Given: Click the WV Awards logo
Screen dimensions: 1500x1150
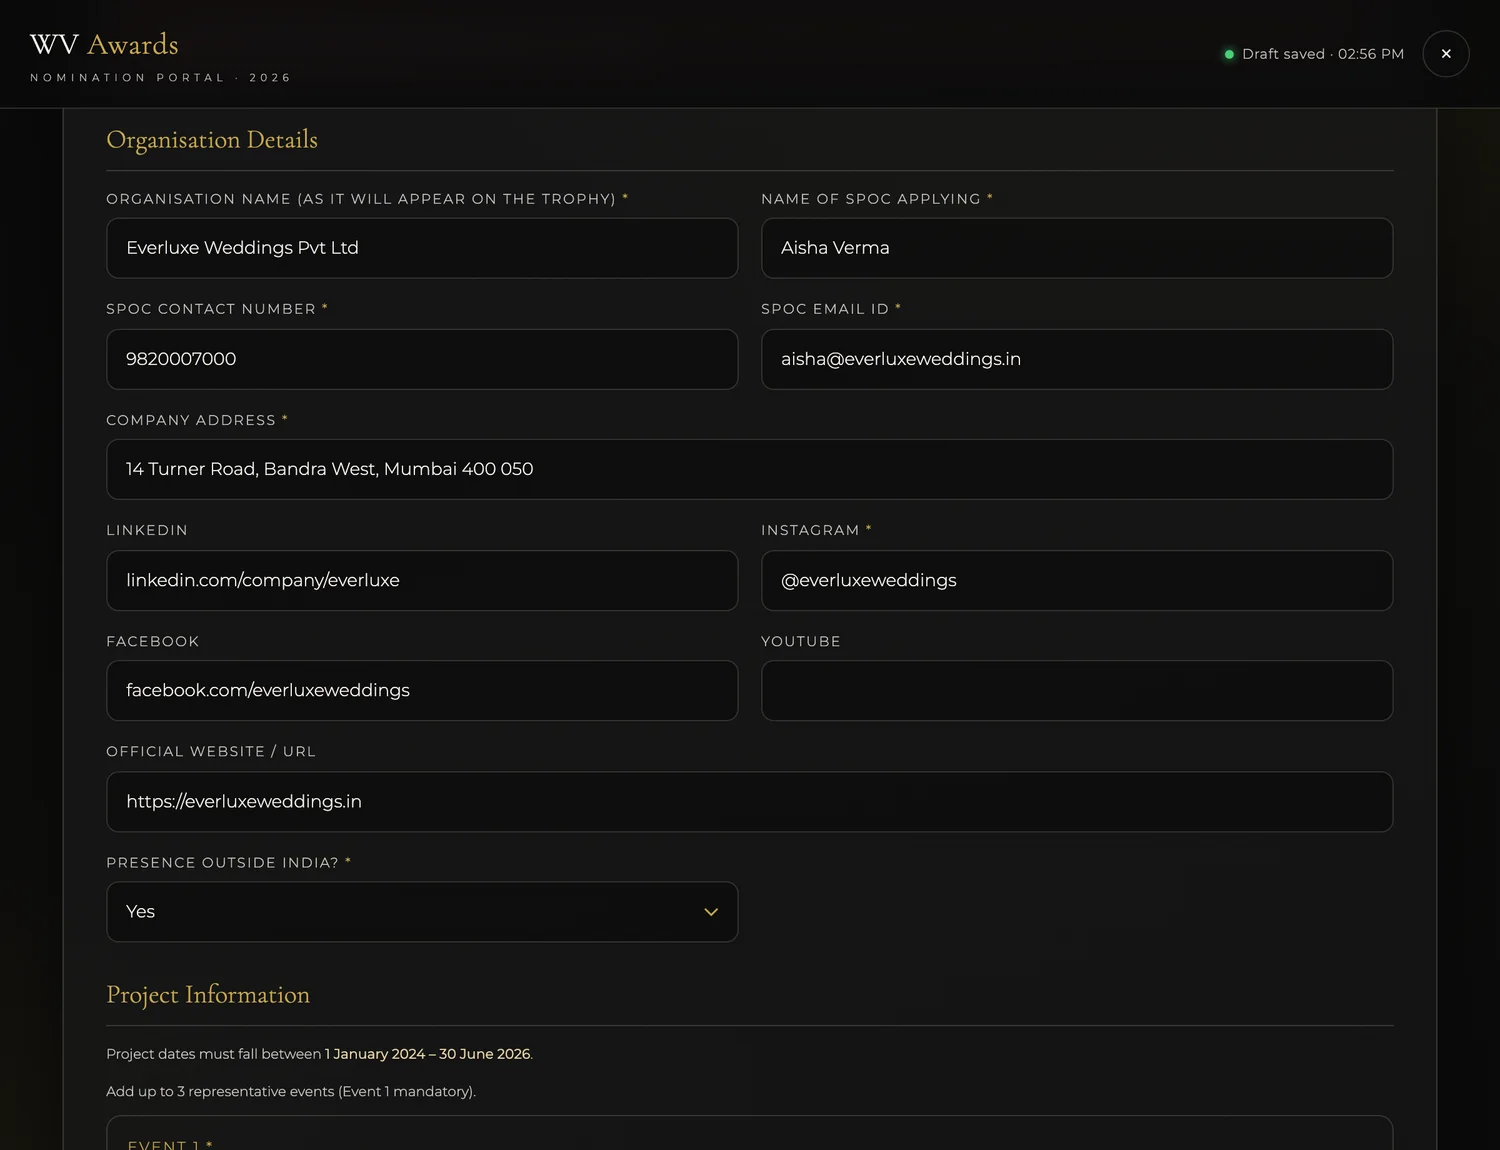Looking at the screenshot, I should [104, 45].
